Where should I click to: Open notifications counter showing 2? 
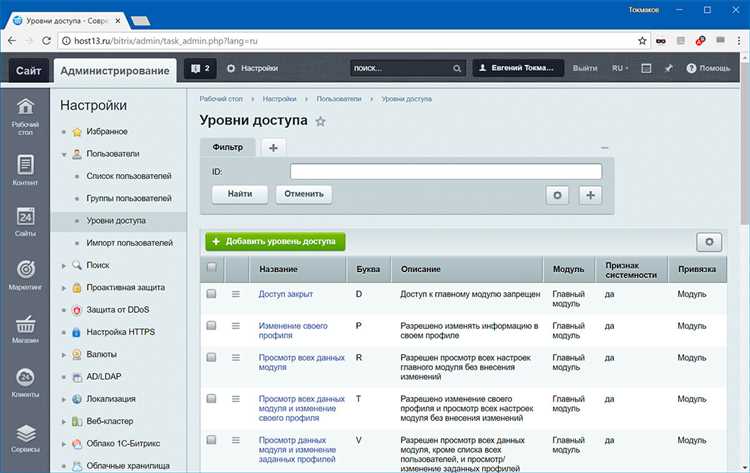pyautogui.click(x=200, y=68)
